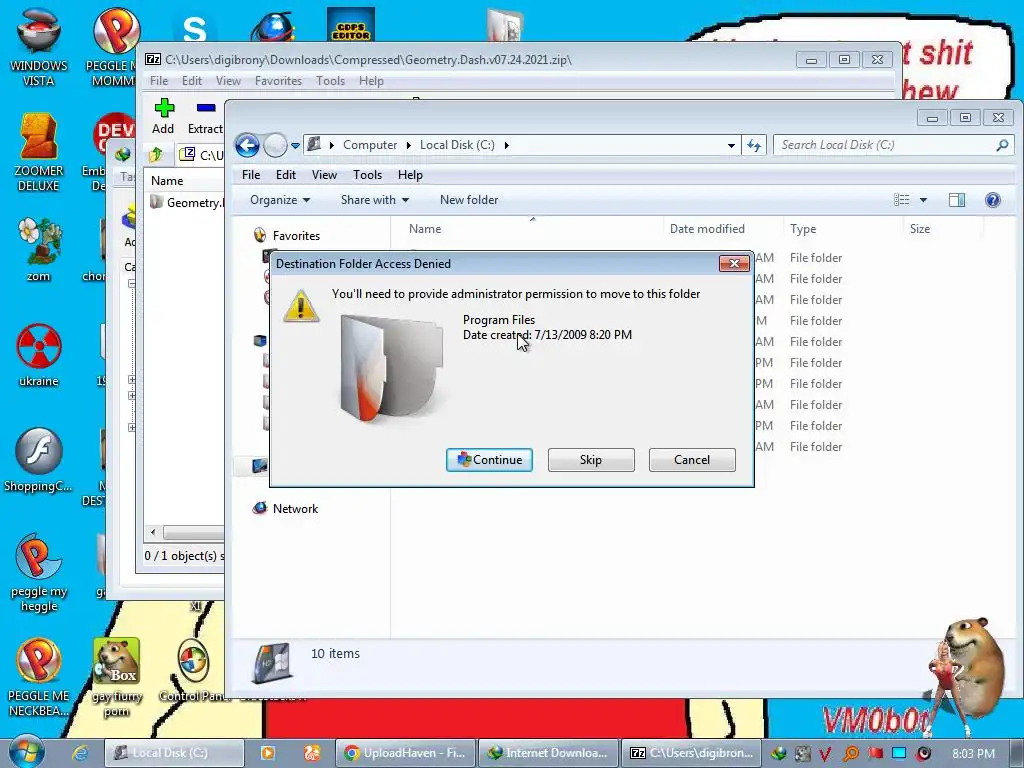This screenshot has width=1024, height=768.
Task: Select Geometry item in 7-Zip list
Action: click(187, 202)
